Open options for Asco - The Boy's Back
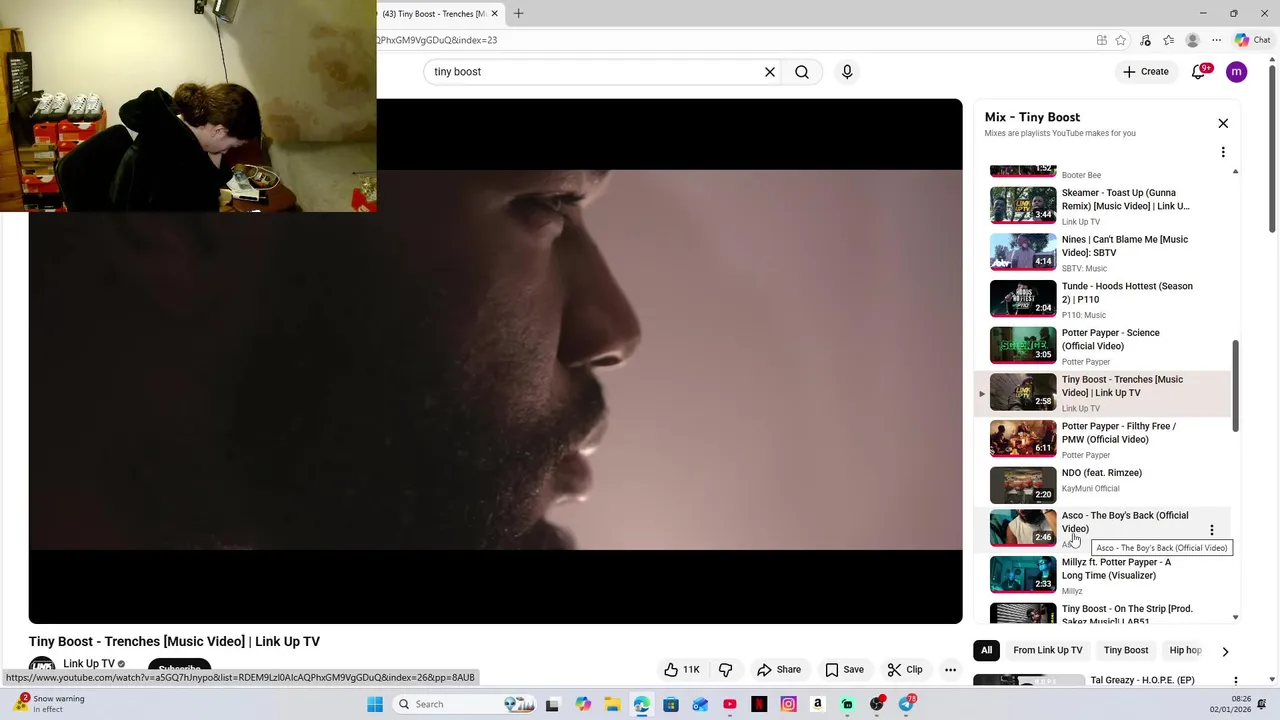 coord(1212,530)
